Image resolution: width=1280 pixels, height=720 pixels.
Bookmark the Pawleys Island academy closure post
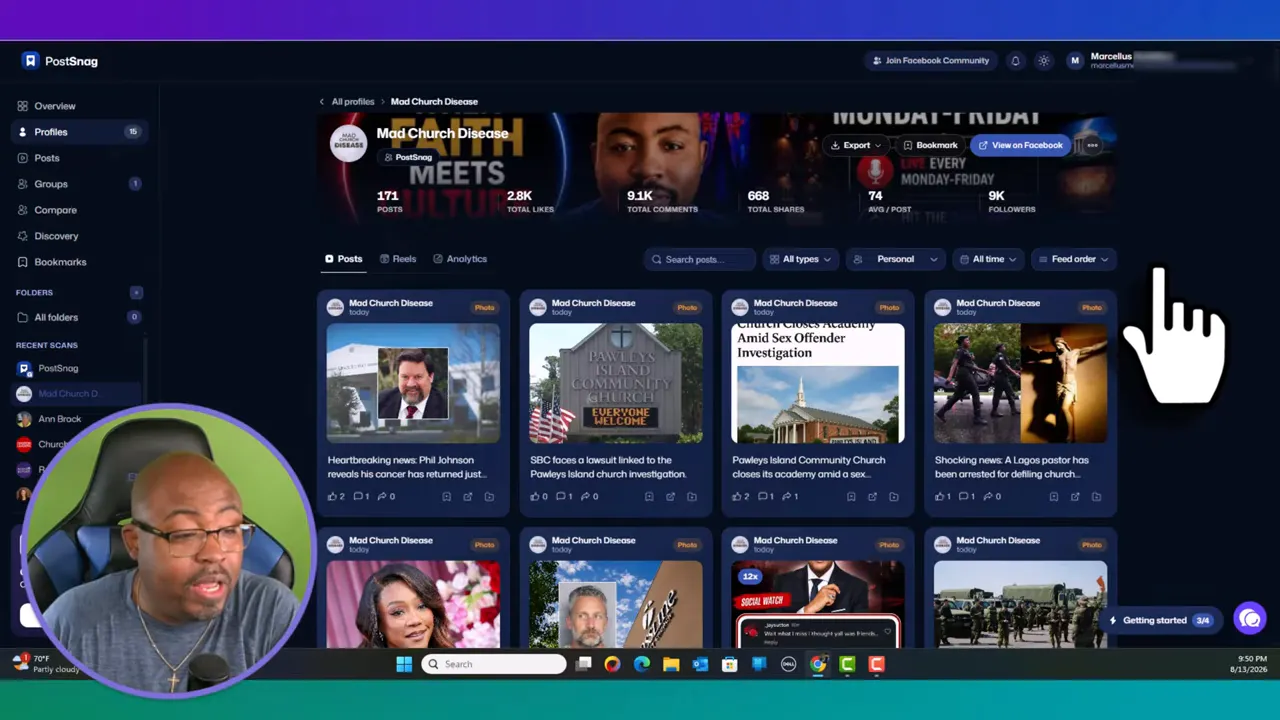click(x=851, y=497)
